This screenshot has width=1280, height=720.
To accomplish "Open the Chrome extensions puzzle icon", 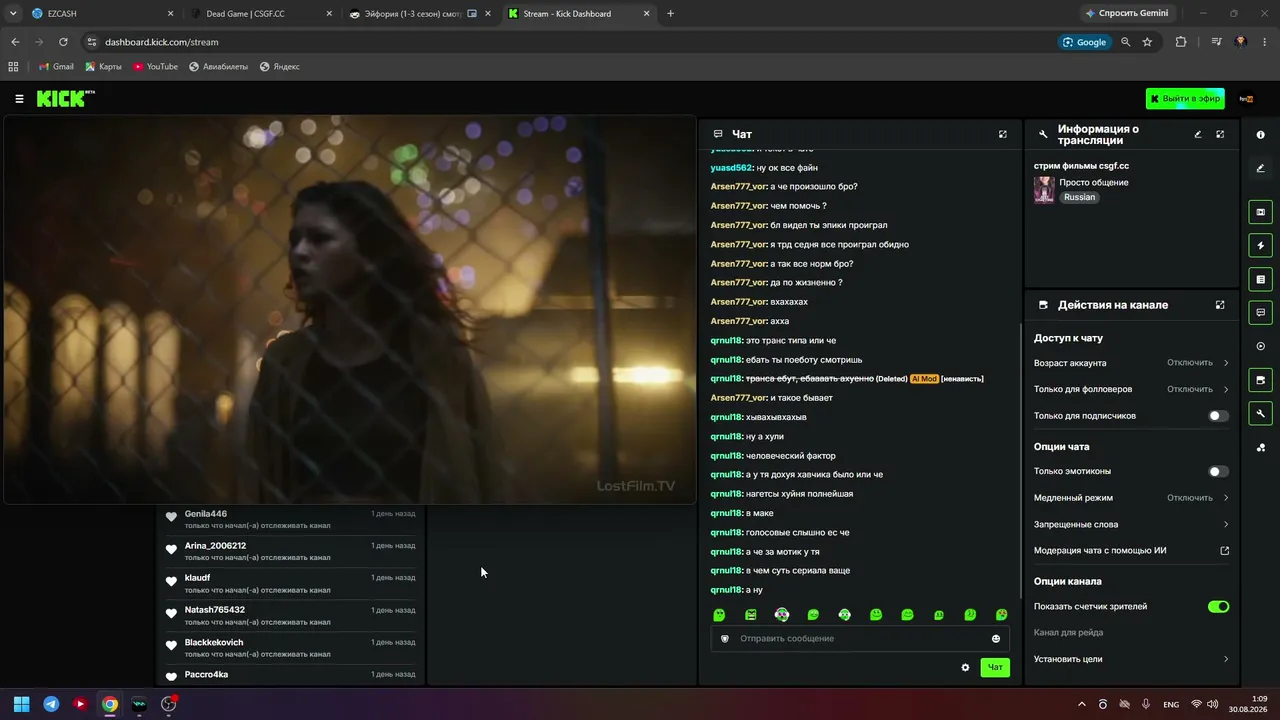I will (x=1181, y=42).
